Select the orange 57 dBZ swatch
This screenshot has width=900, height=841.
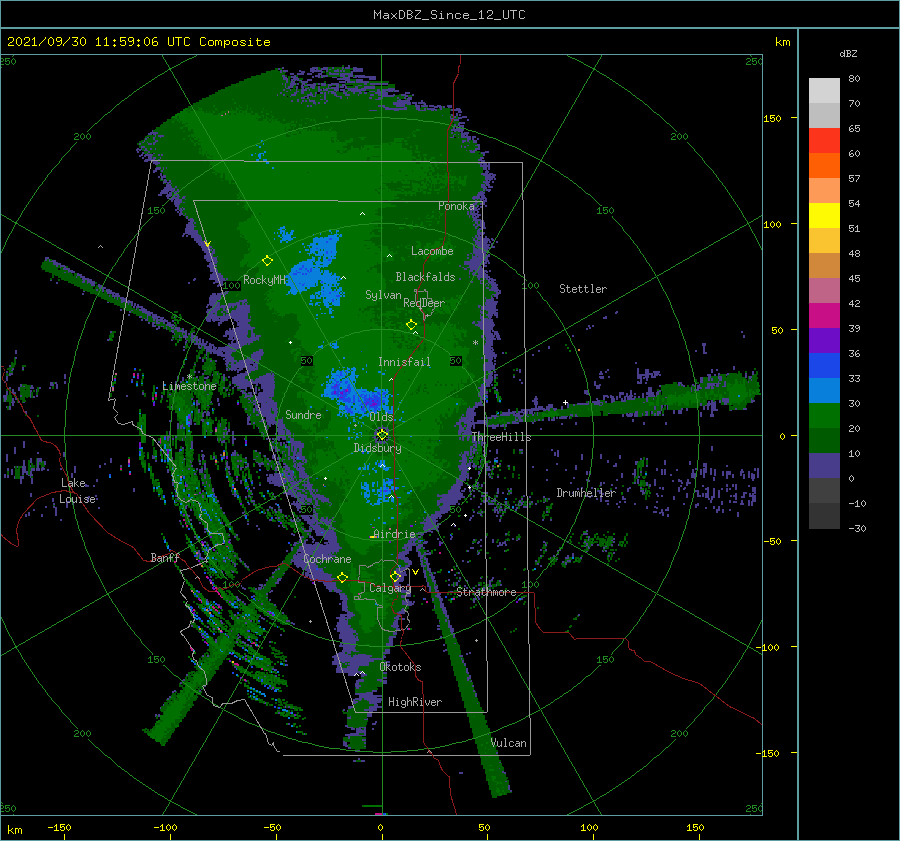point(824,165)
